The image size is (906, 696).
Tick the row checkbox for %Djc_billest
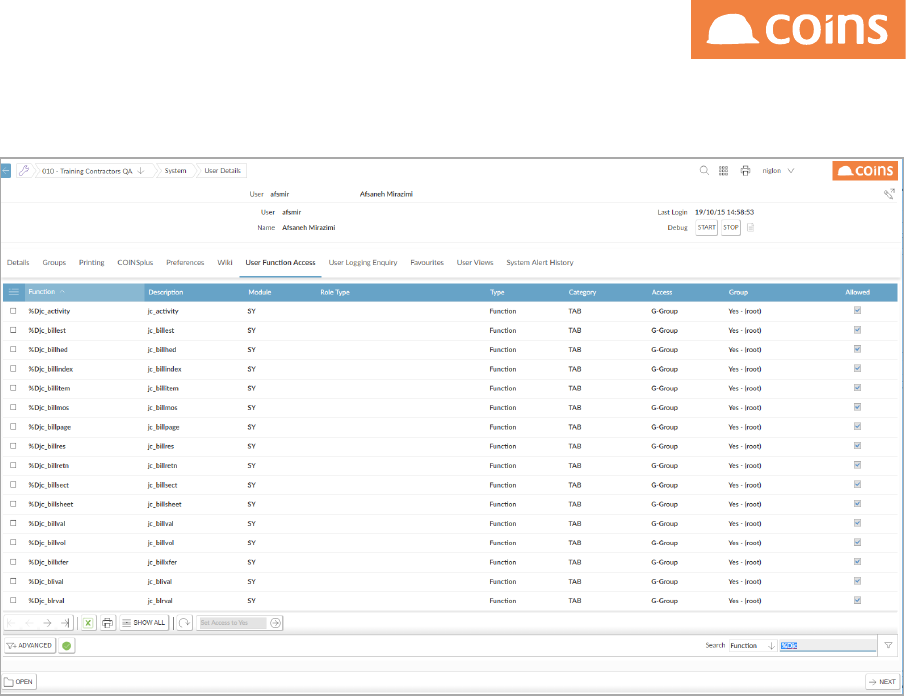point(13,330)
